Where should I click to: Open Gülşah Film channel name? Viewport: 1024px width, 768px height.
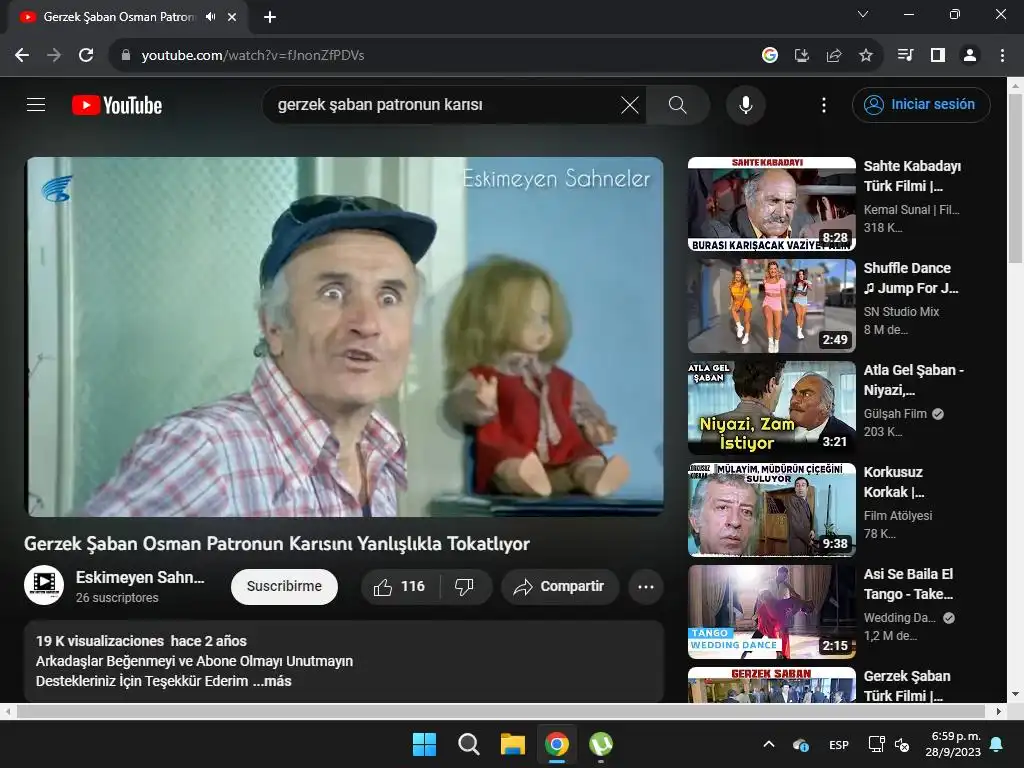pos(895,413)
